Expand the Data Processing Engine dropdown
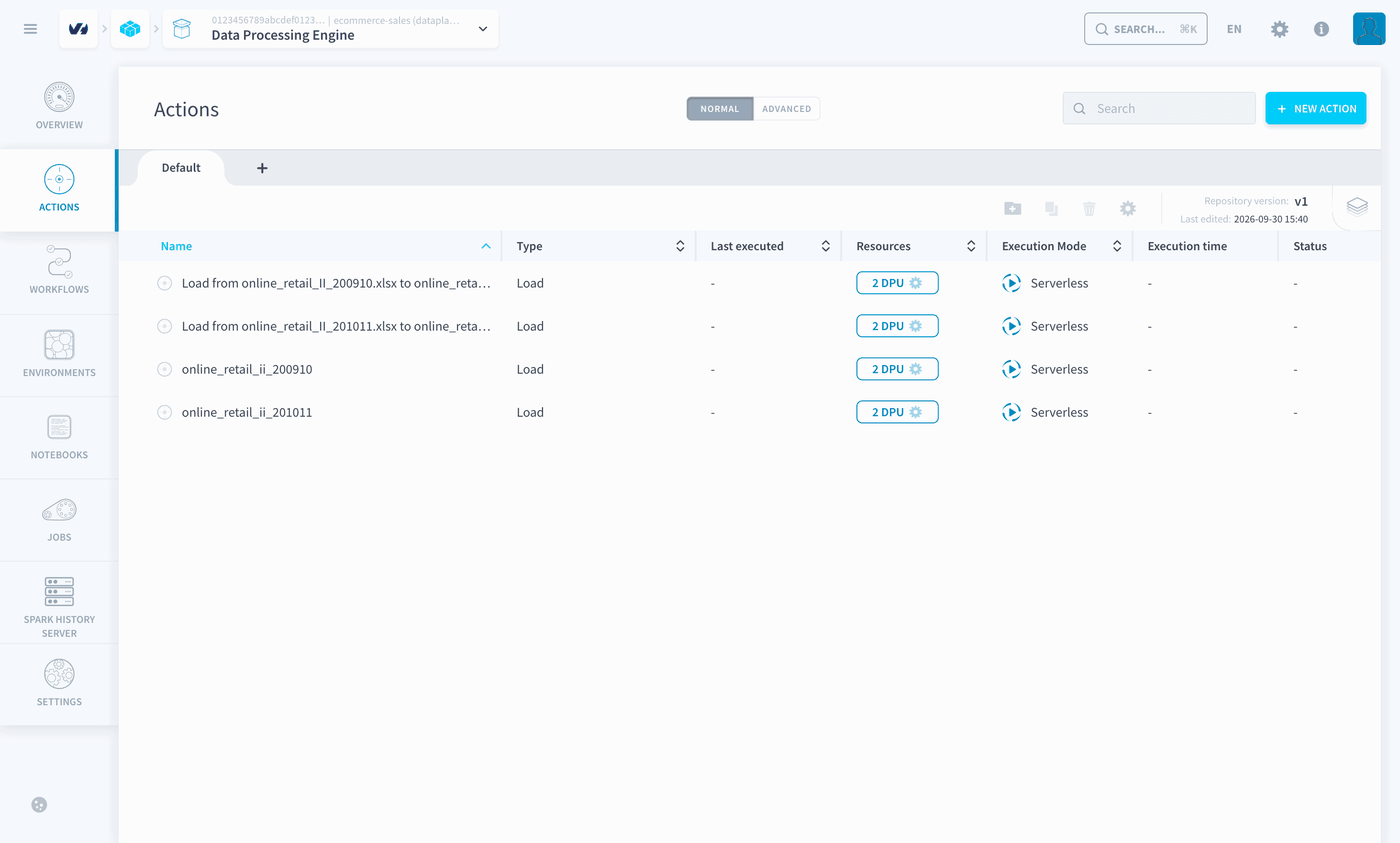 (483, 29)
